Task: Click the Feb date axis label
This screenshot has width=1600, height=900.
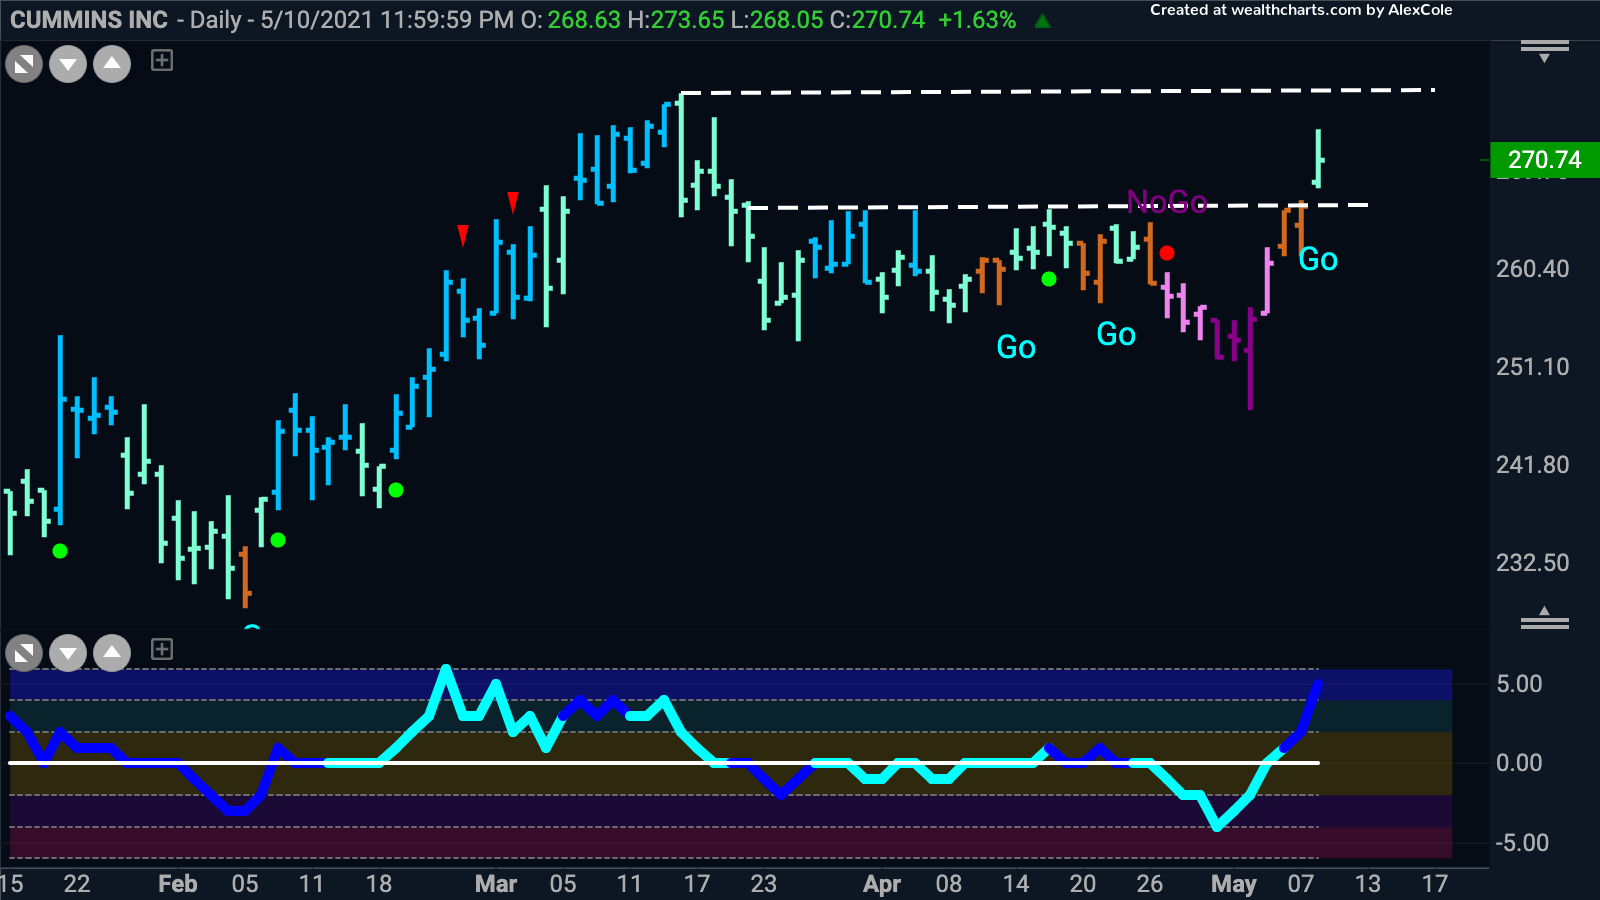Action: (x=178, y=884)
